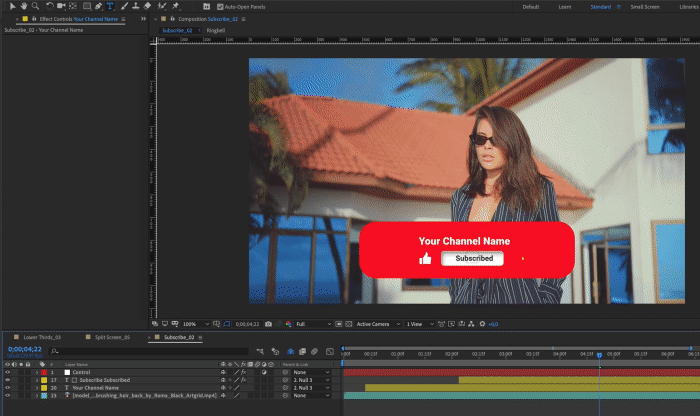The height and width of the screenshot is (416, 700).
Task: Enable motion blur for timeline
Action: pyautogui.click(x=314, y=352)
